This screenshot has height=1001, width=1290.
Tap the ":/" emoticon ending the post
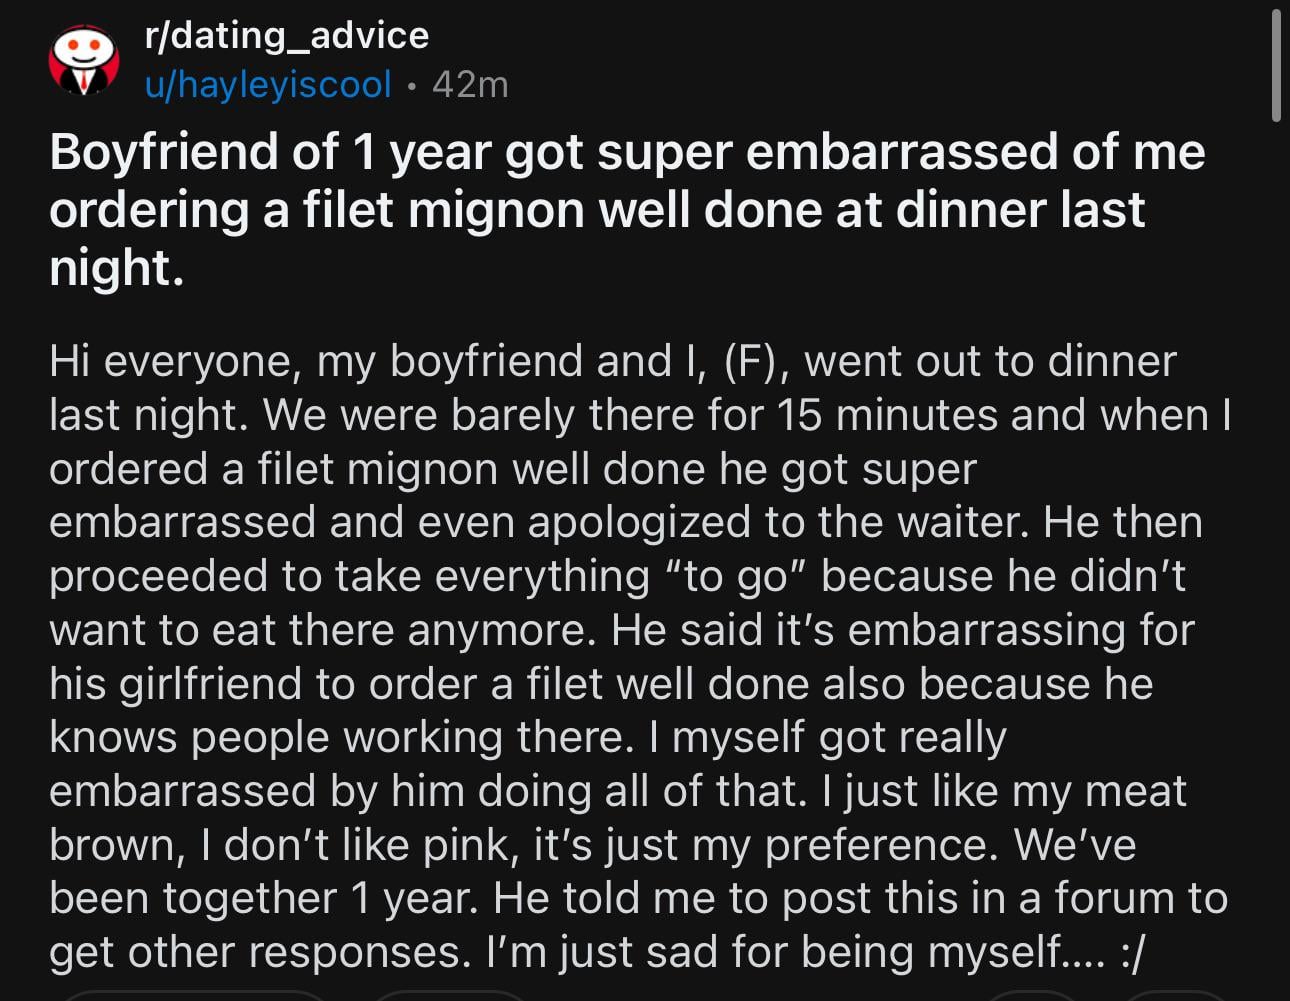click(1132, 952)
